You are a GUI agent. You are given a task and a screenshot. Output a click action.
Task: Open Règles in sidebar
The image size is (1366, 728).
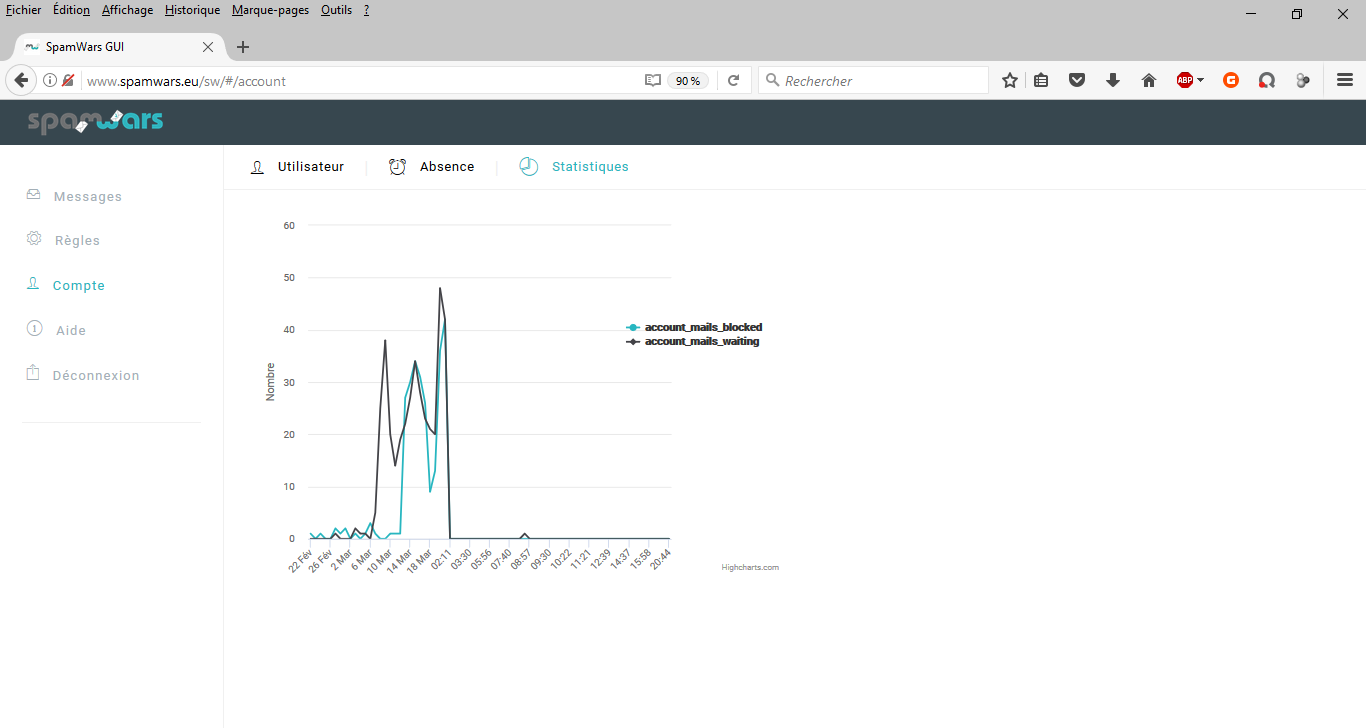77,241
